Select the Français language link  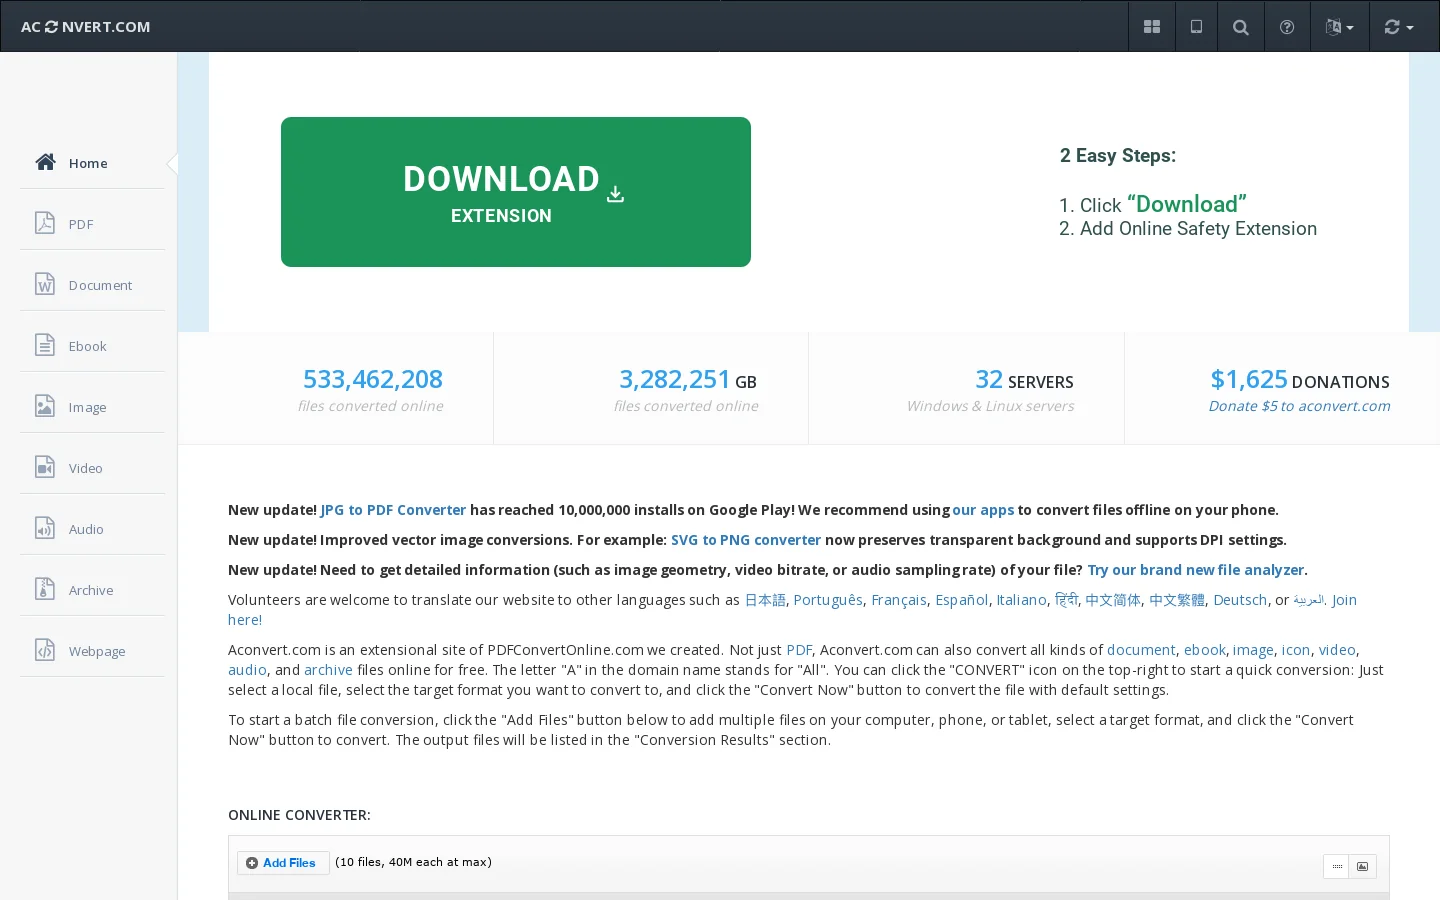point(899,600)
